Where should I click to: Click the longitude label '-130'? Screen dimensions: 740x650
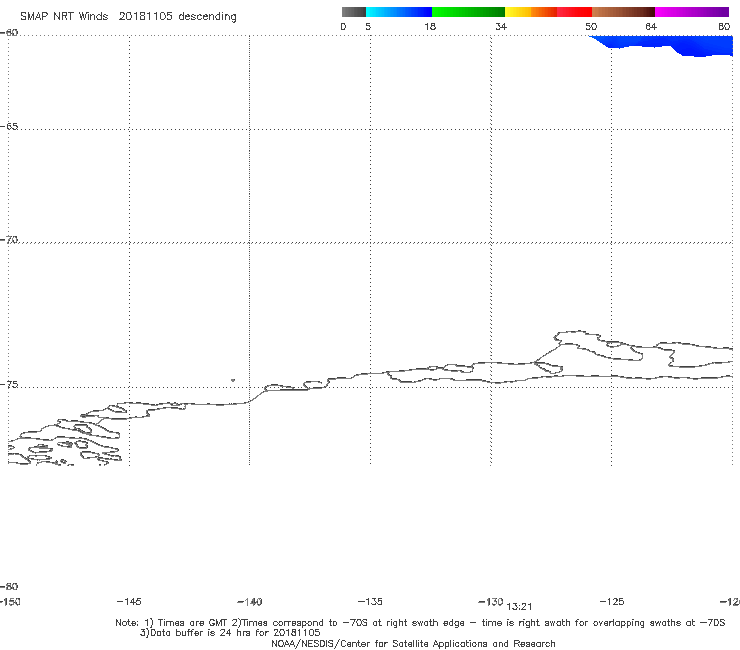[x=490, y=602]
